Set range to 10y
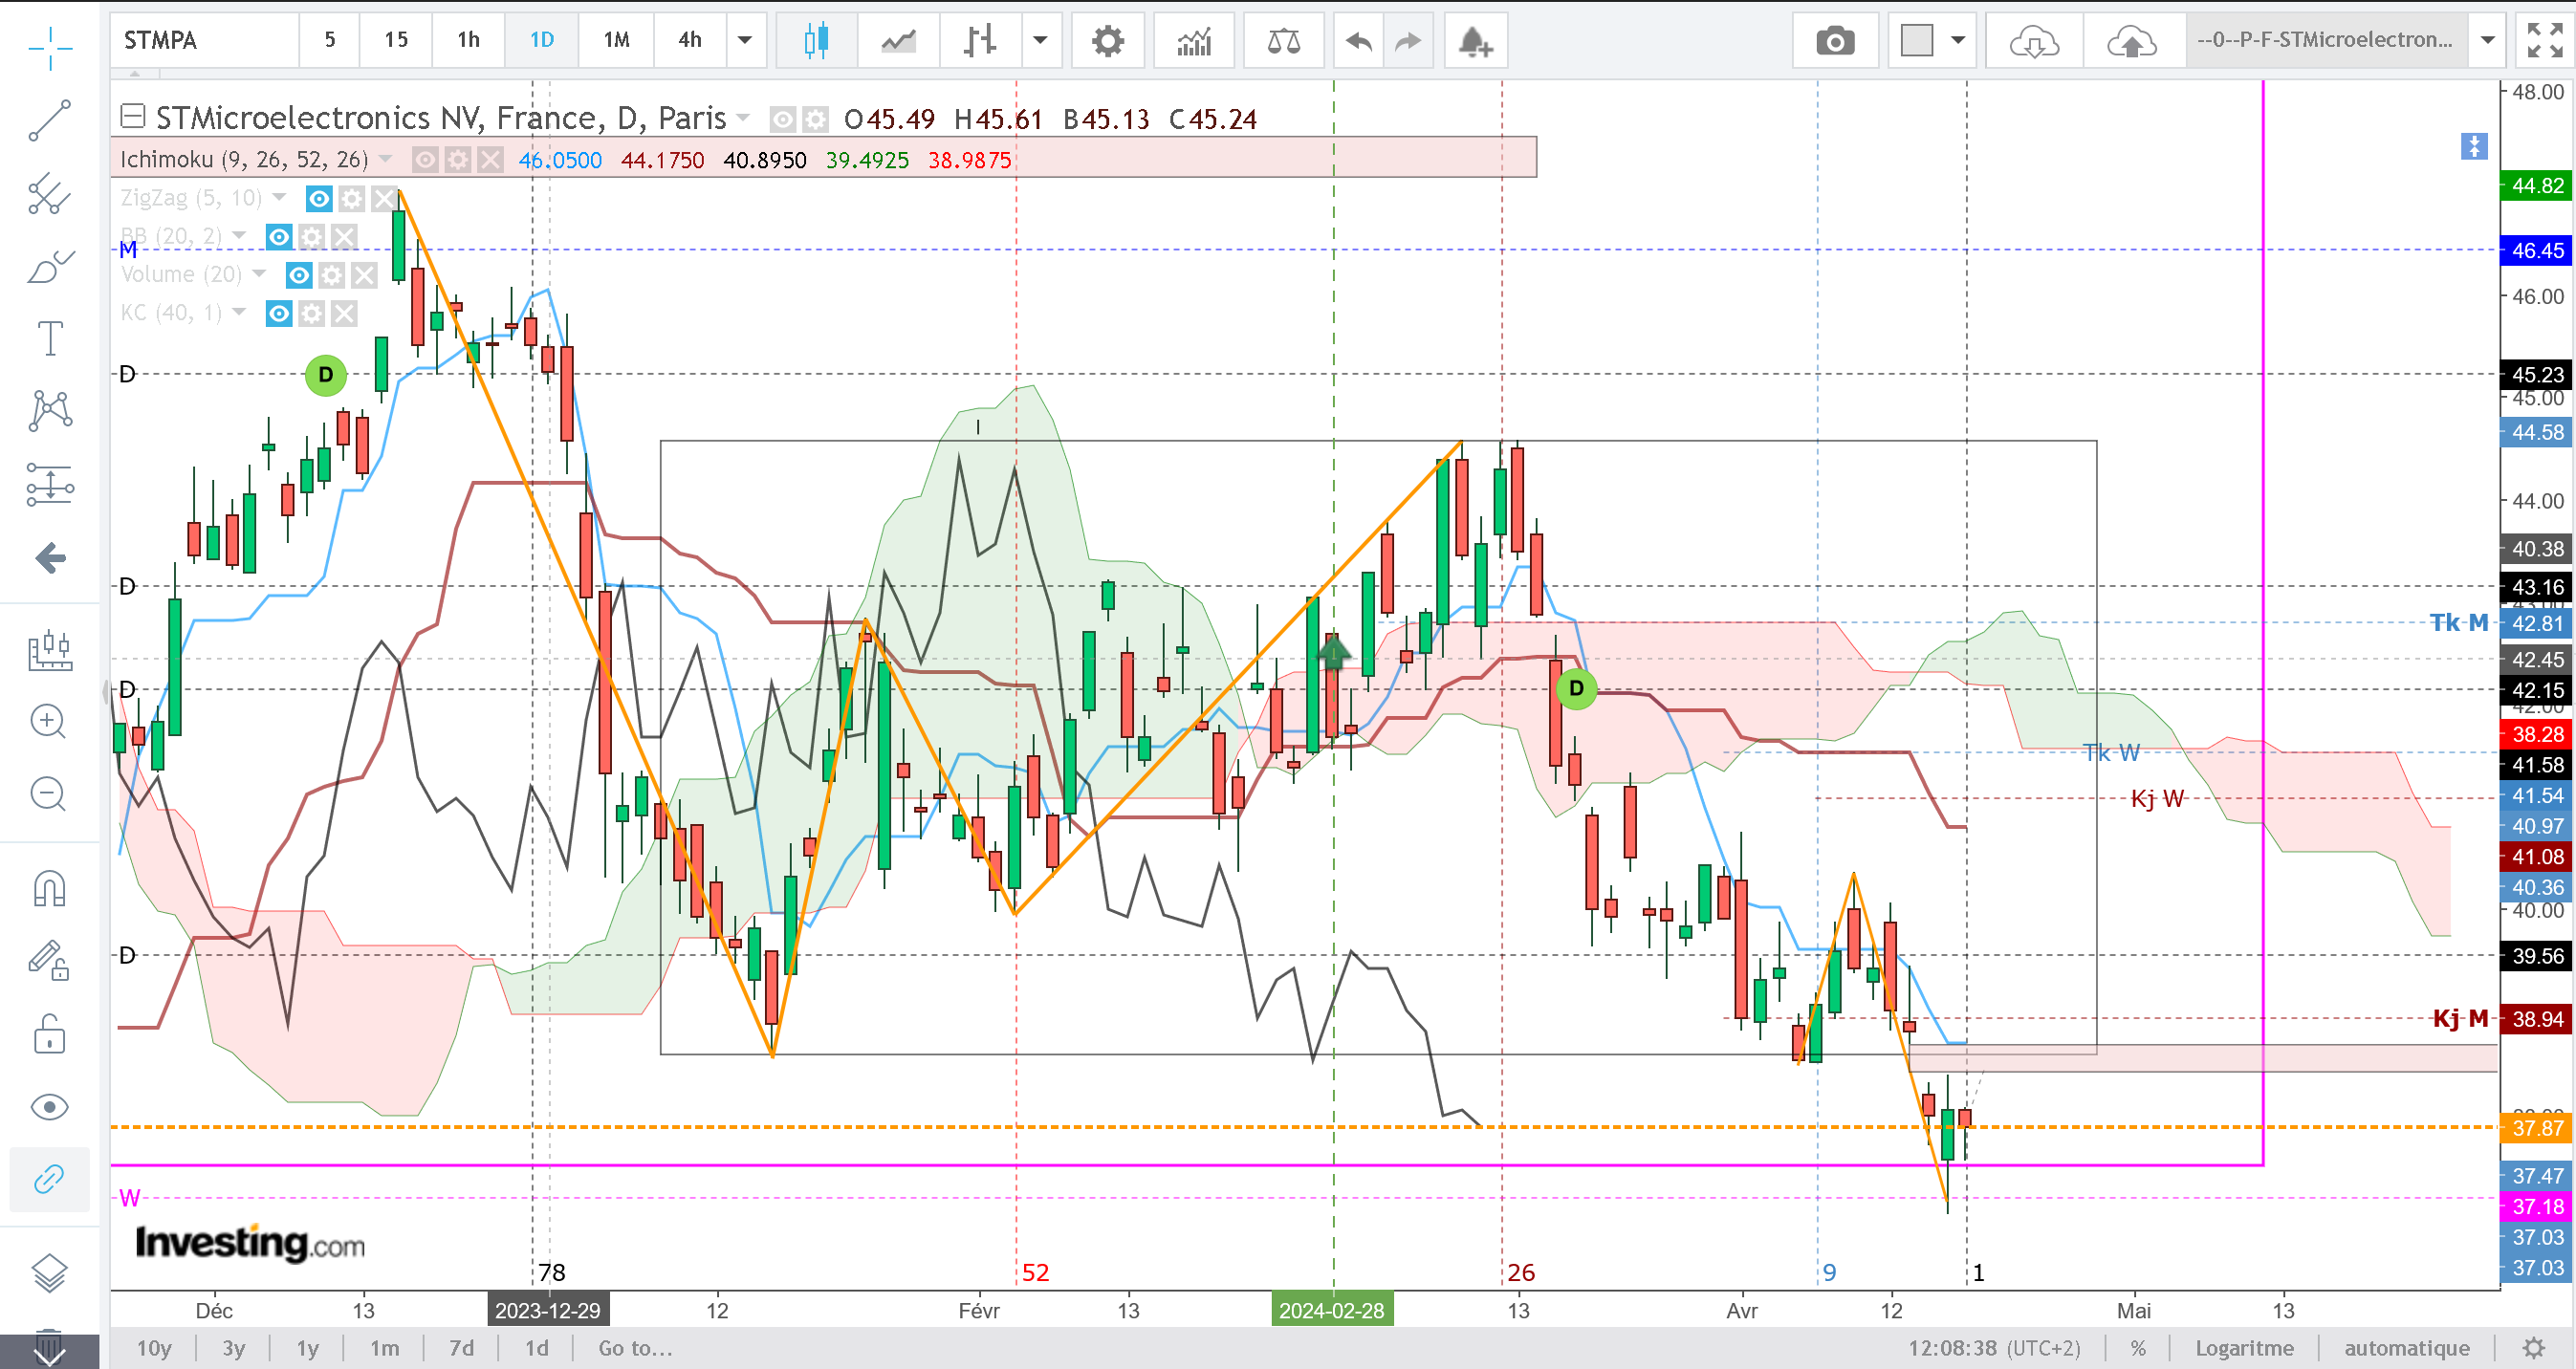Viewport: 2576px width, 1369px height. point(154,1348)
